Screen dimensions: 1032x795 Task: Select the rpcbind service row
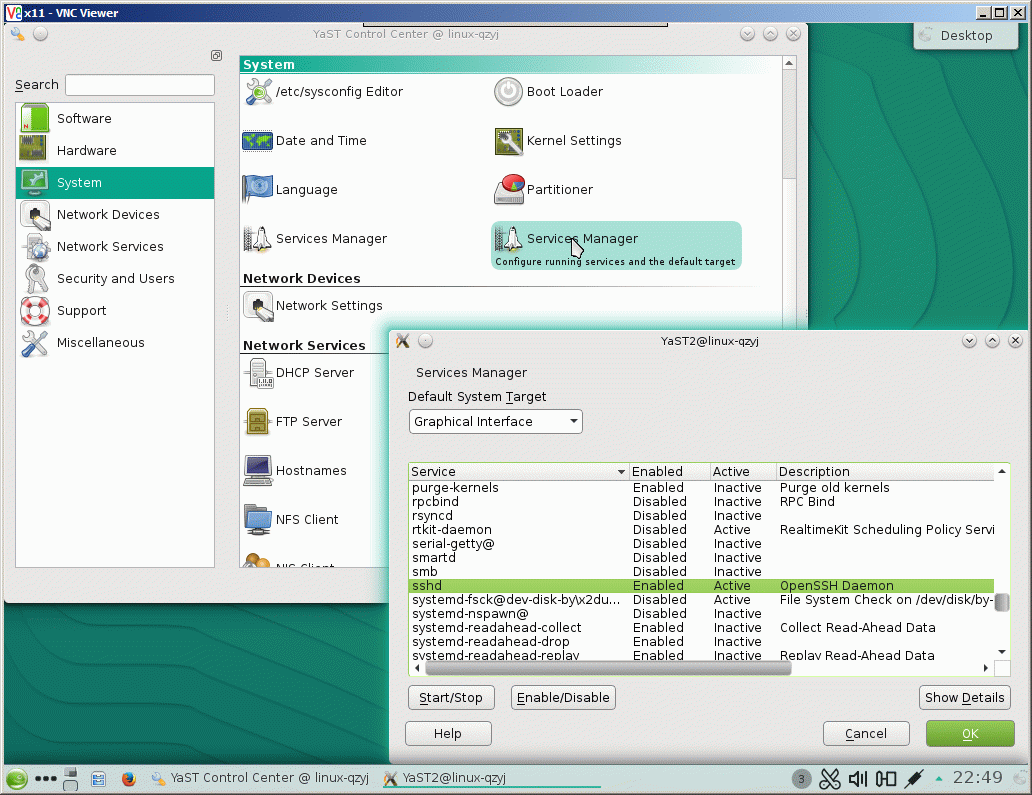[702, 501]
